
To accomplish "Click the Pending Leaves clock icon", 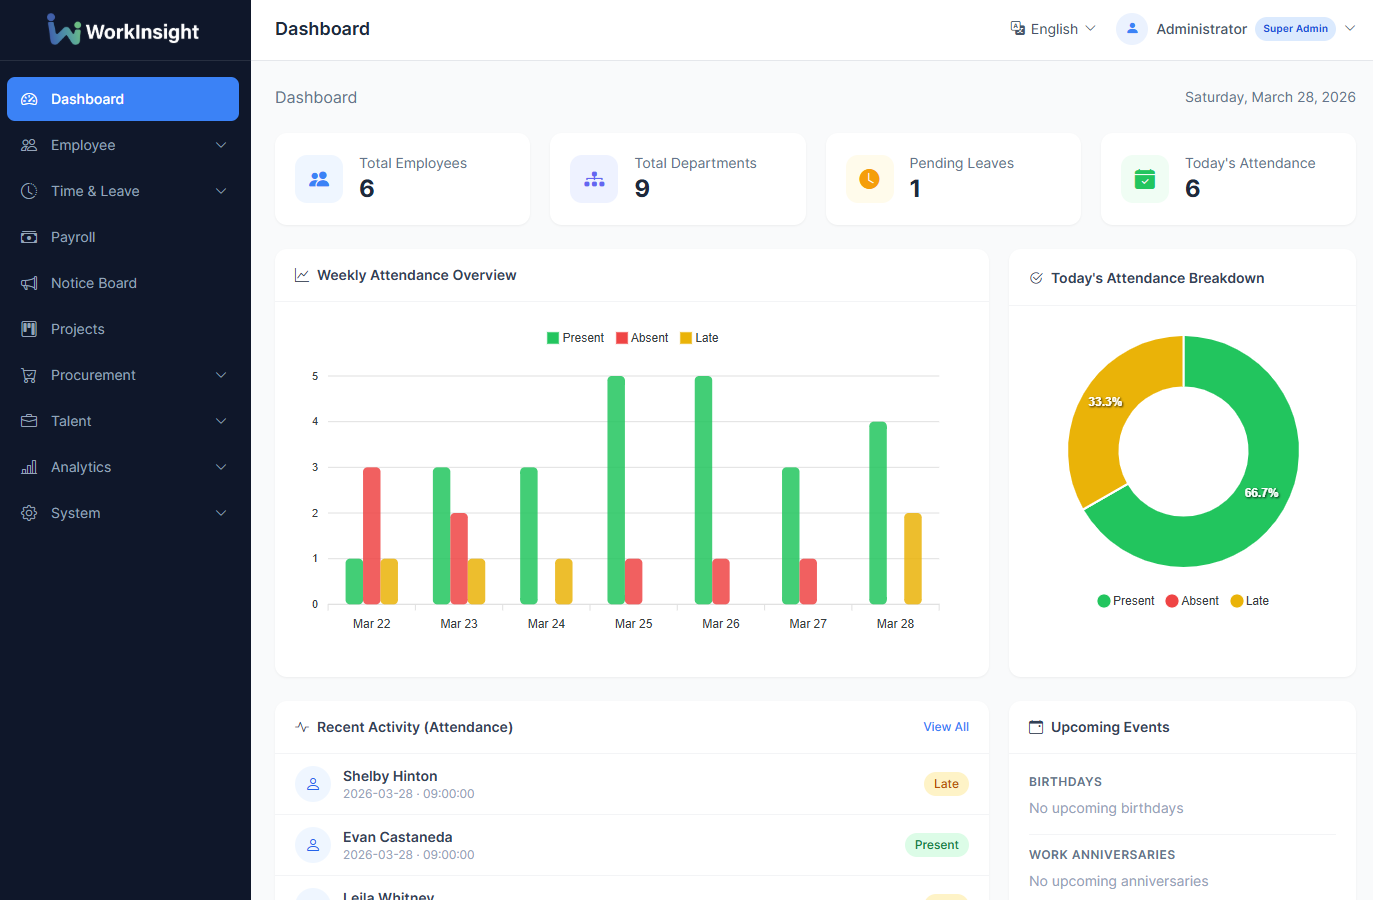I will [x=869, y=179].
